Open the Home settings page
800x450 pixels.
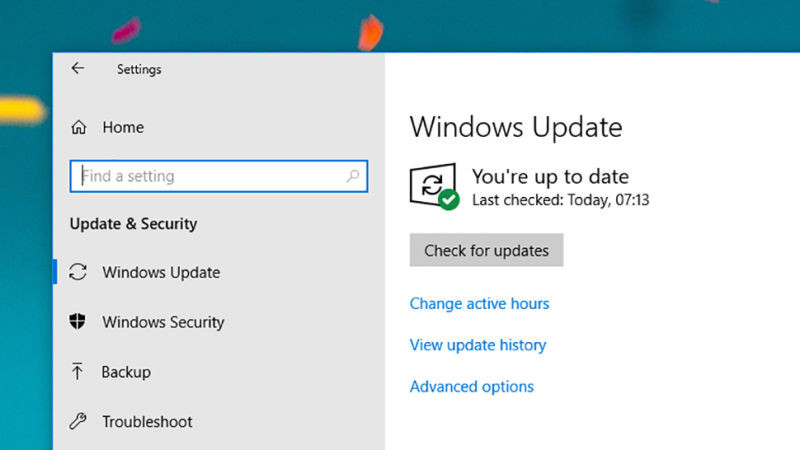[x=123, y=128]
